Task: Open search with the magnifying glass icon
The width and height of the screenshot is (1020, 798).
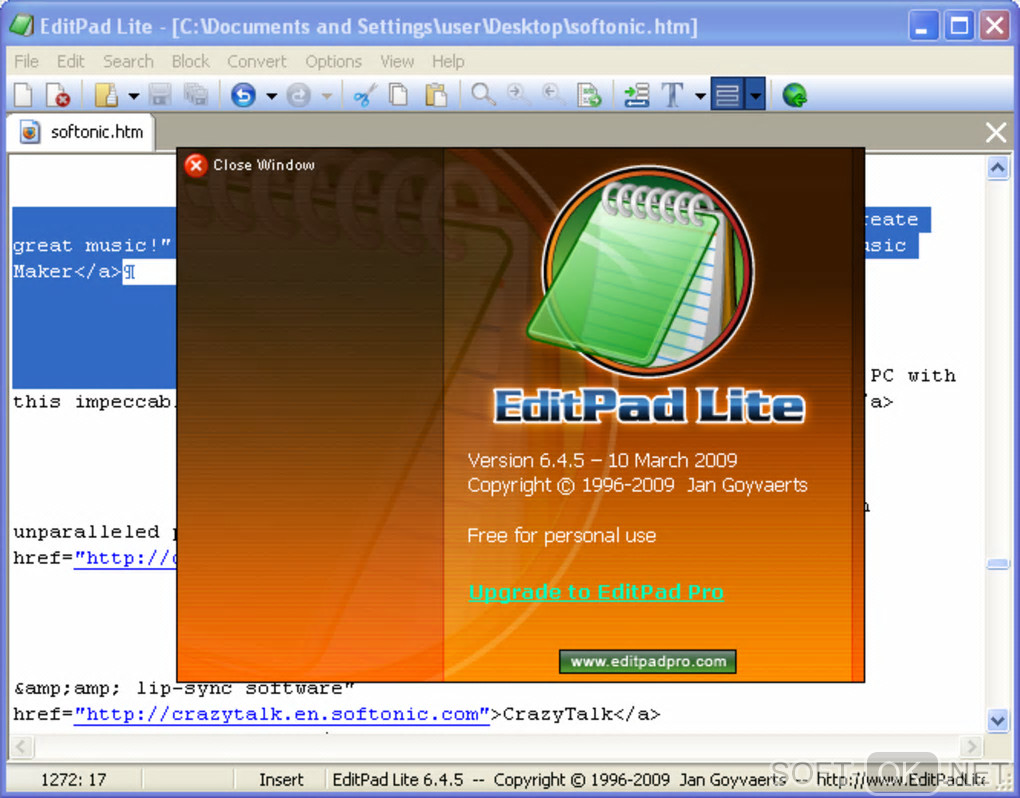Action: pyautogui.click(x=483, y=96)
